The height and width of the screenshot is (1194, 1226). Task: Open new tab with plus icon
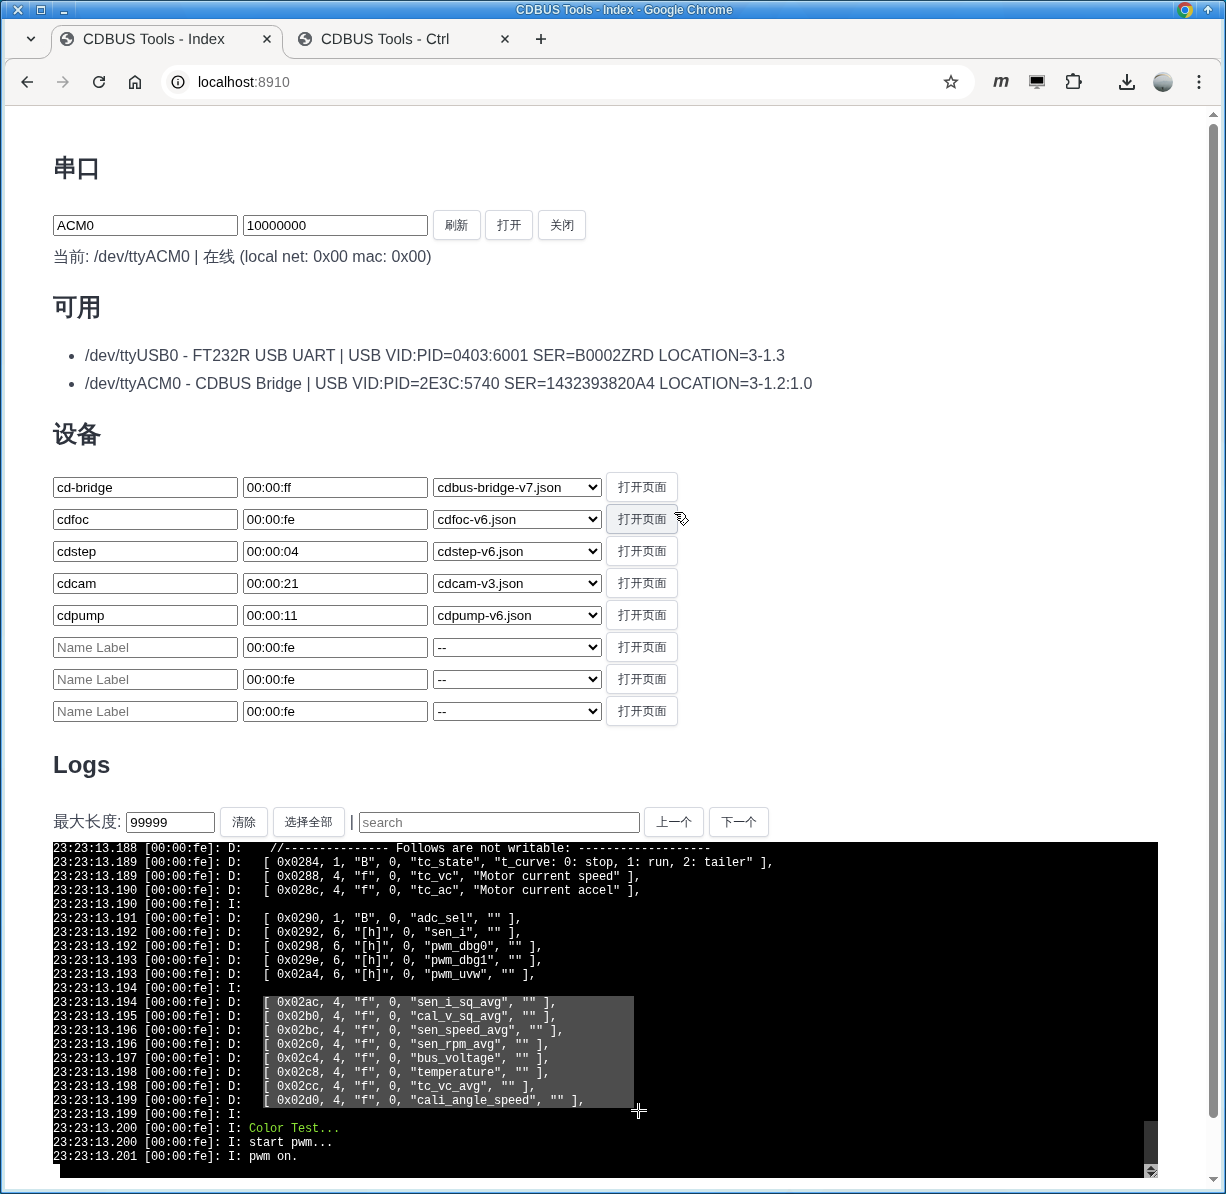tap(541, 39)
